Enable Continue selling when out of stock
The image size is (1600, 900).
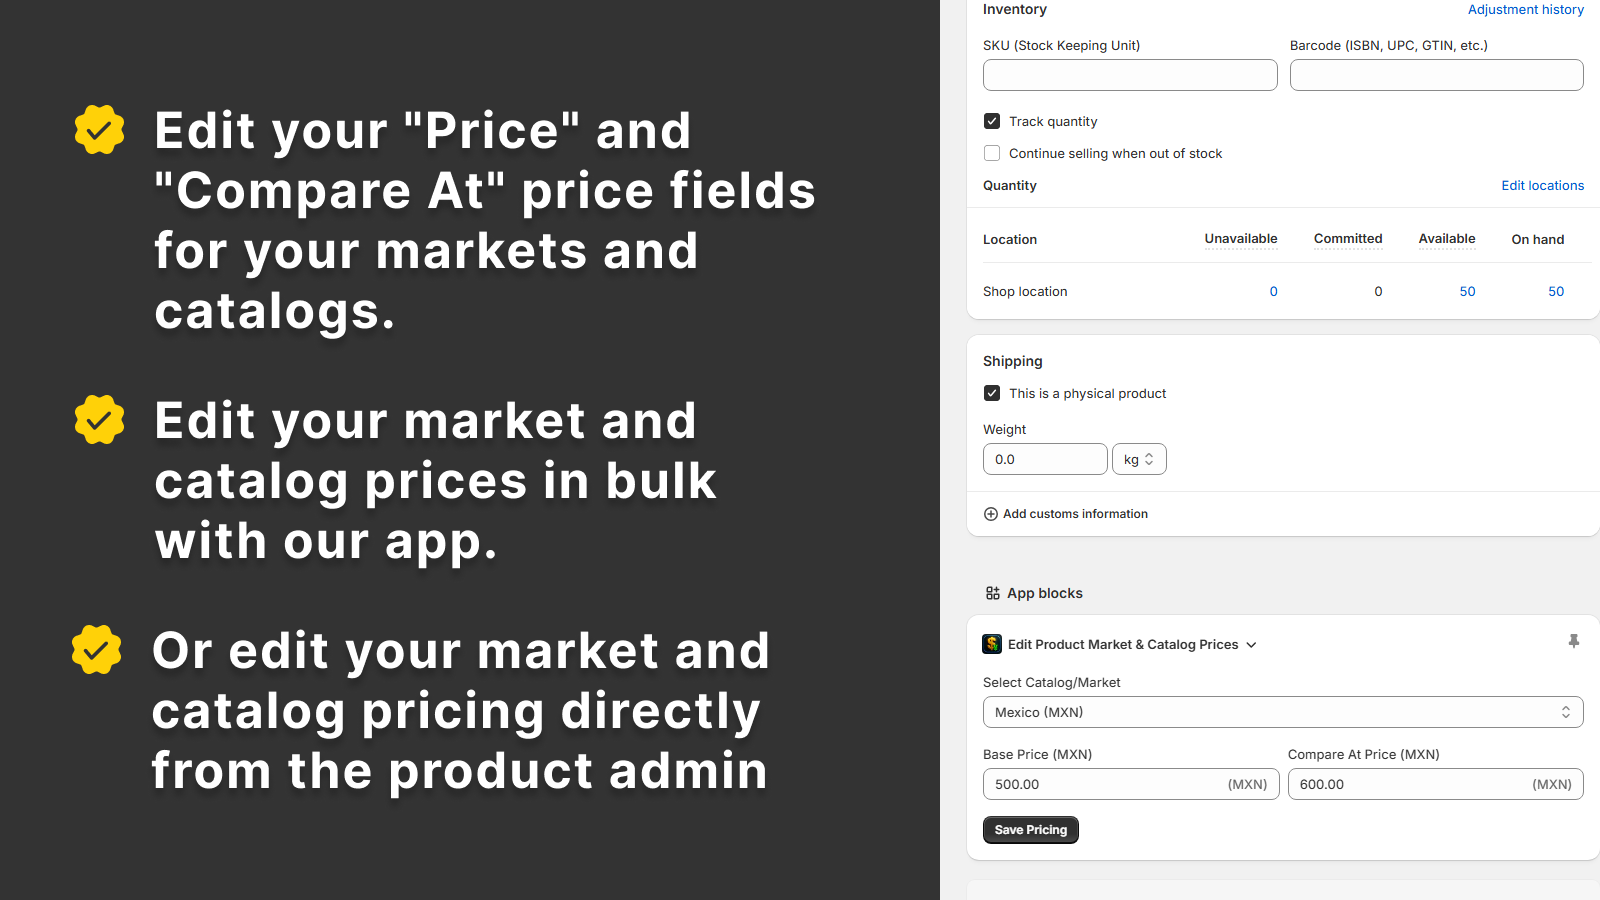[991, 153]
